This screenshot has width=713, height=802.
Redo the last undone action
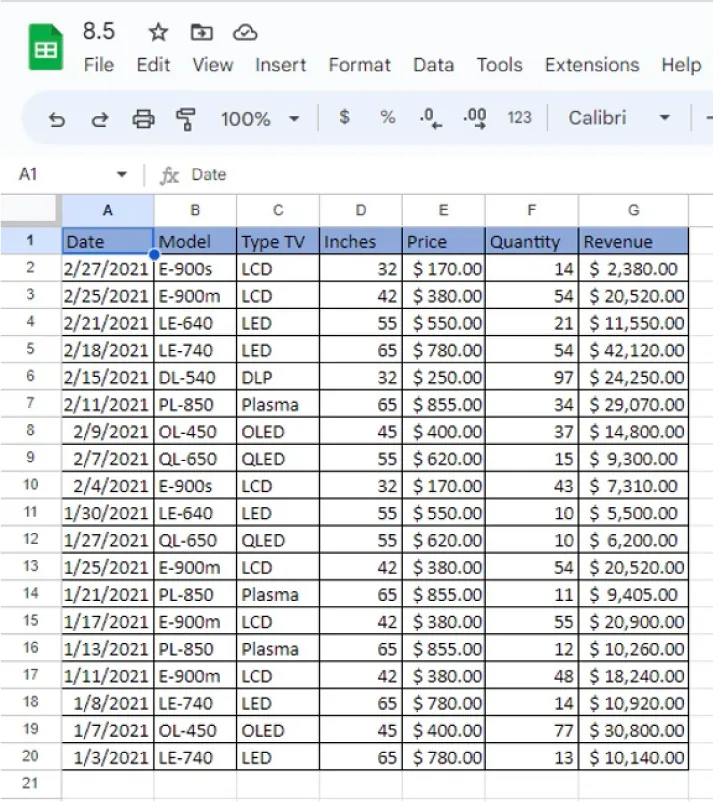pos(100,119)
